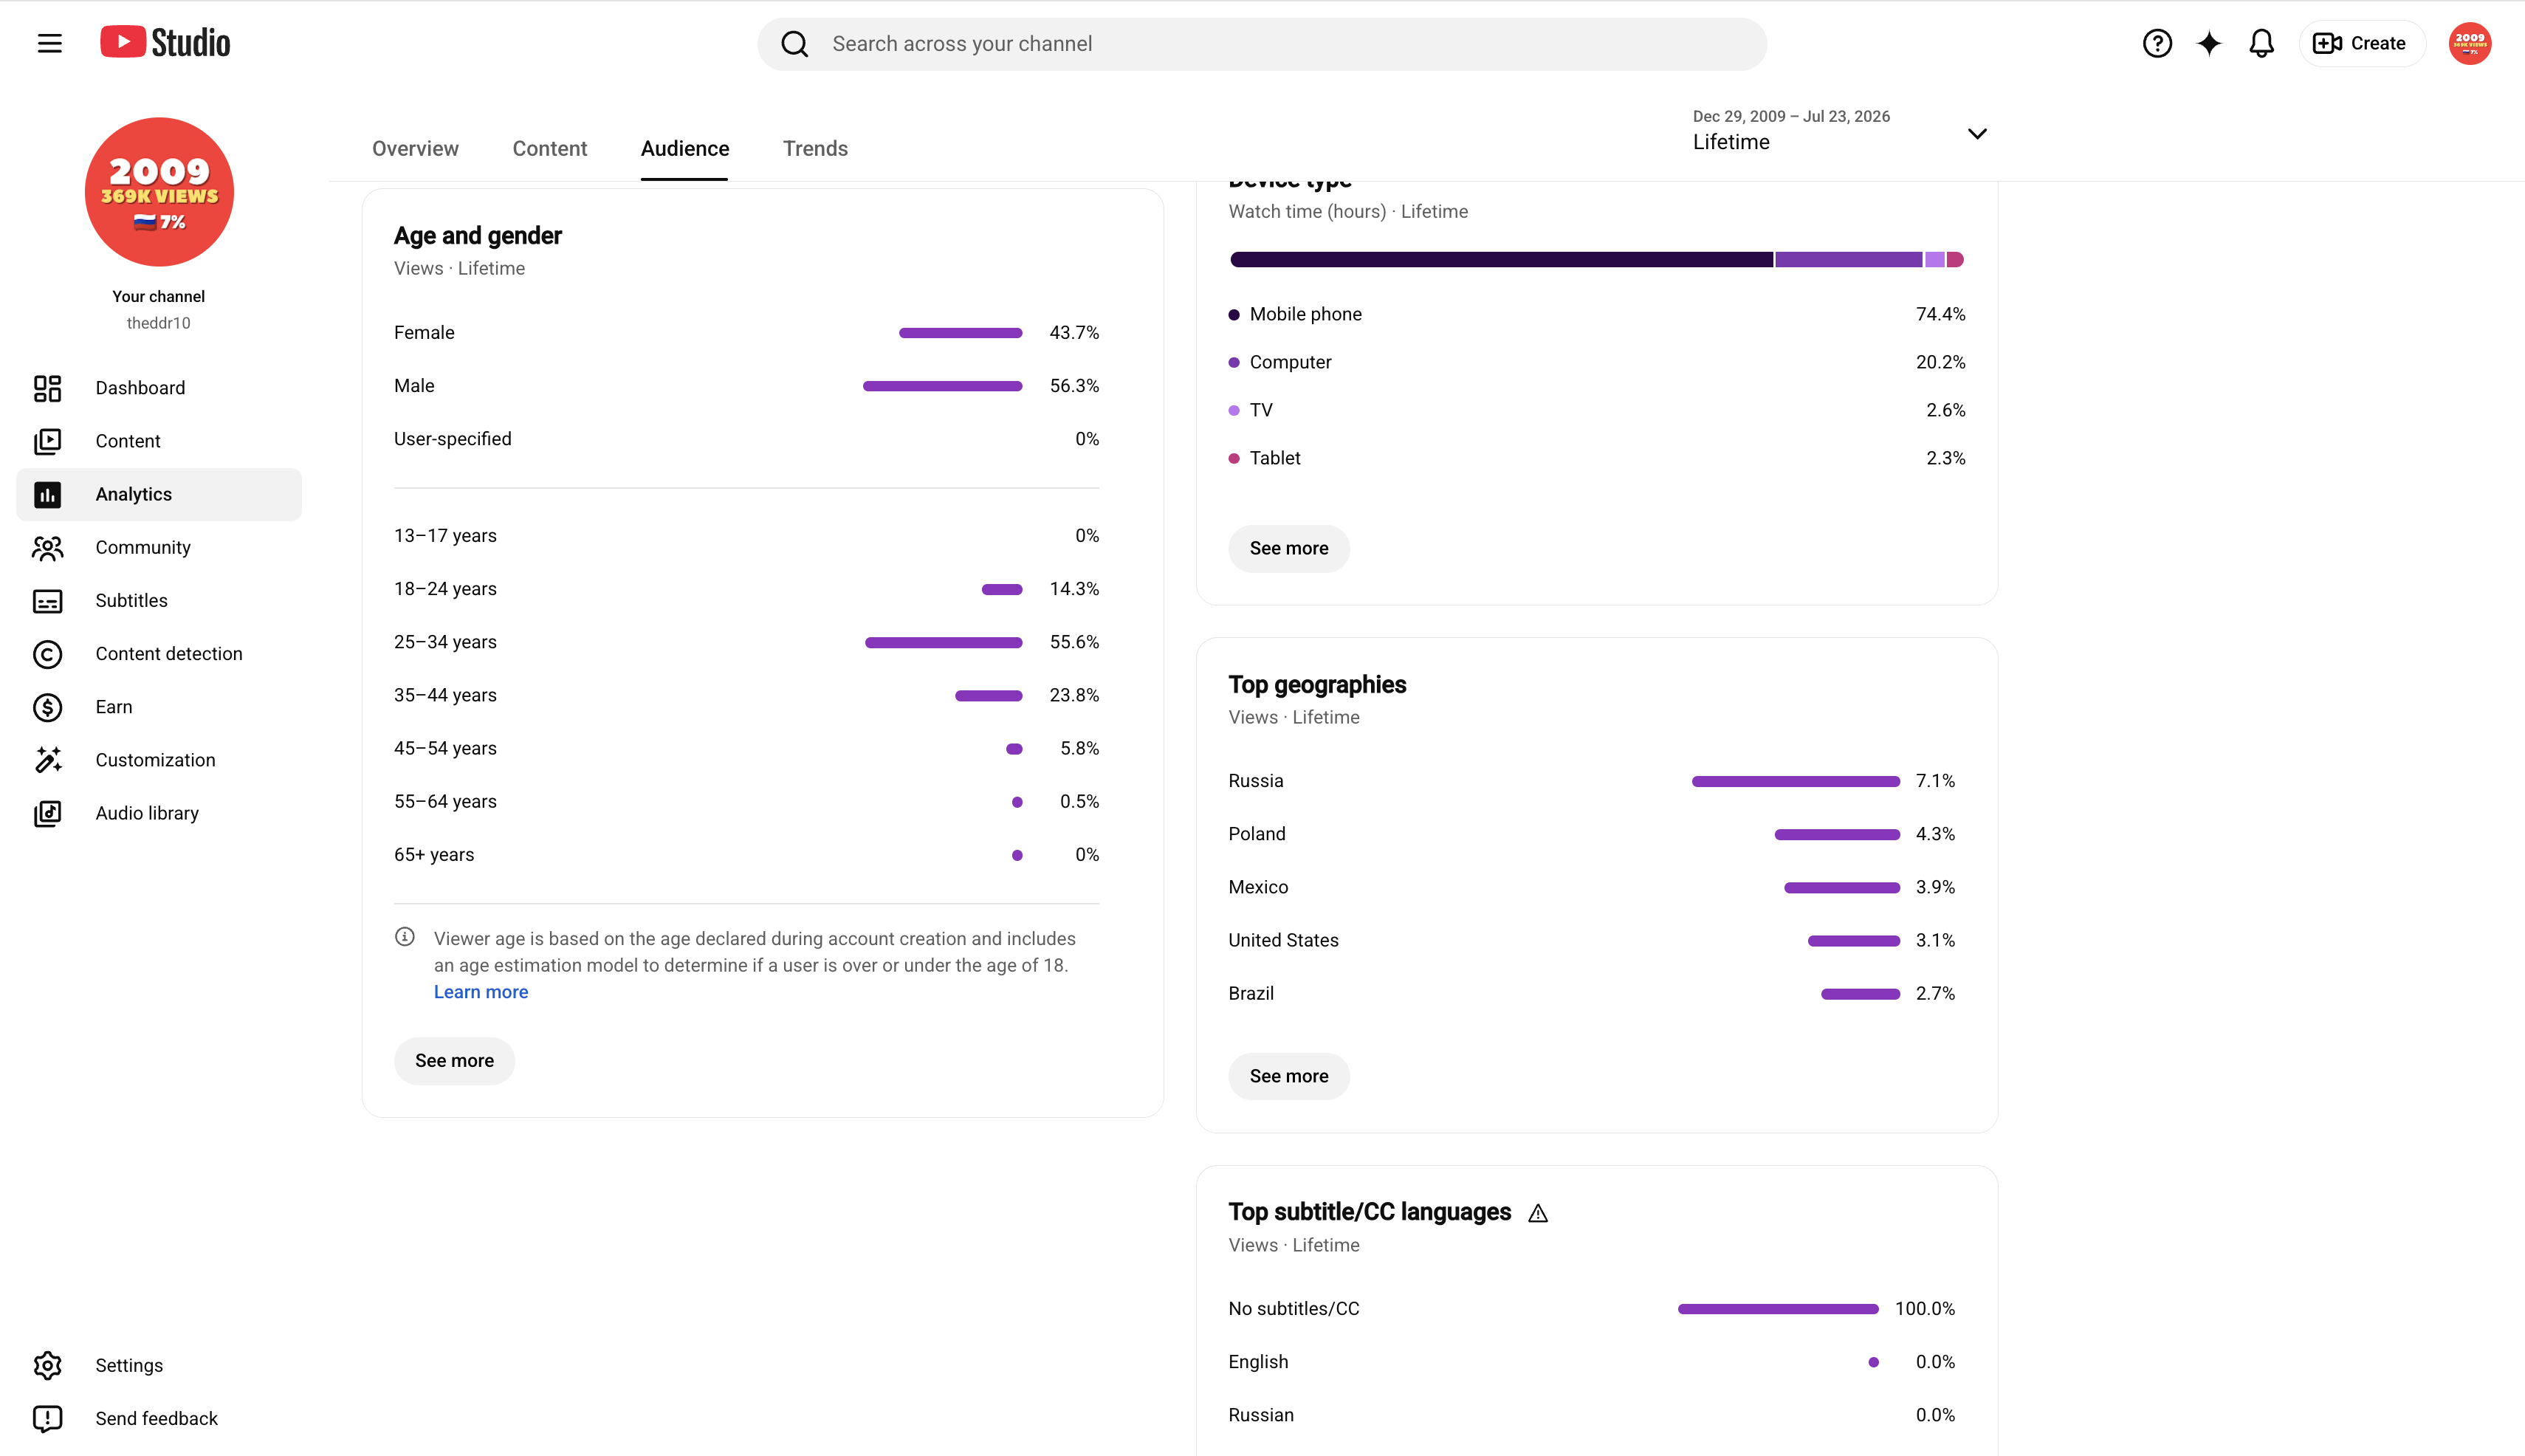
Task: Switch to the Trends tab
Action: coord(815,148)
